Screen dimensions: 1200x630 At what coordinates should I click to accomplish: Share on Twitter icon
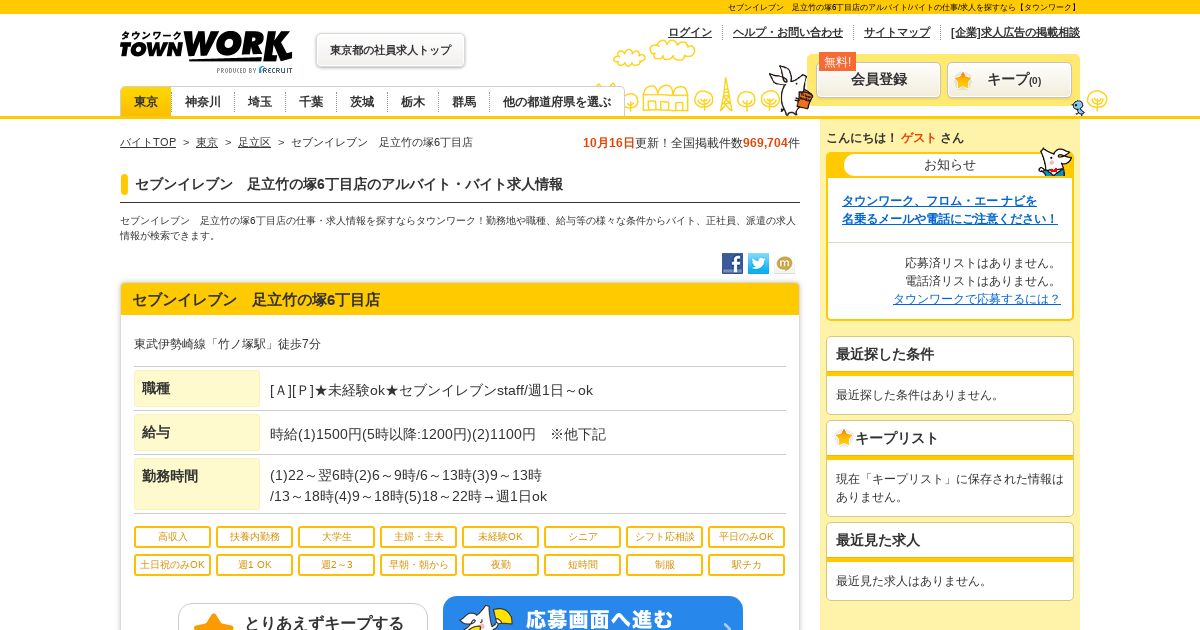[758, 264]
